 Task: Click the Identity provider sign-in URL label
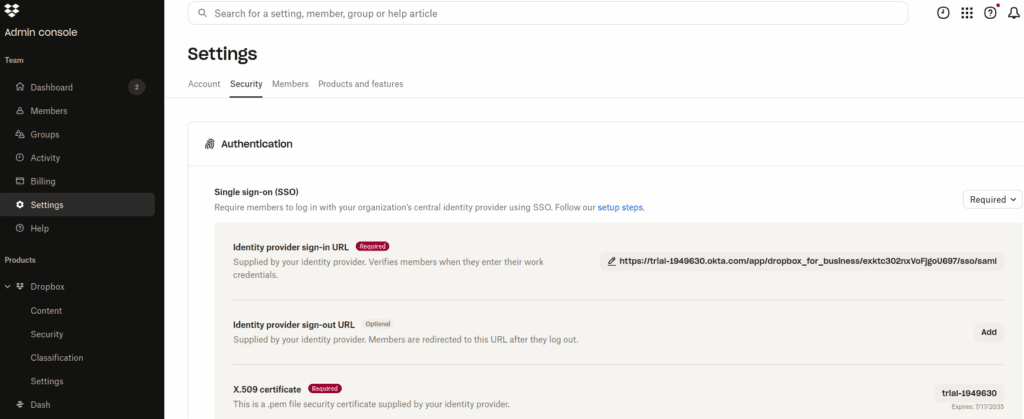click(x=291, y=247)
